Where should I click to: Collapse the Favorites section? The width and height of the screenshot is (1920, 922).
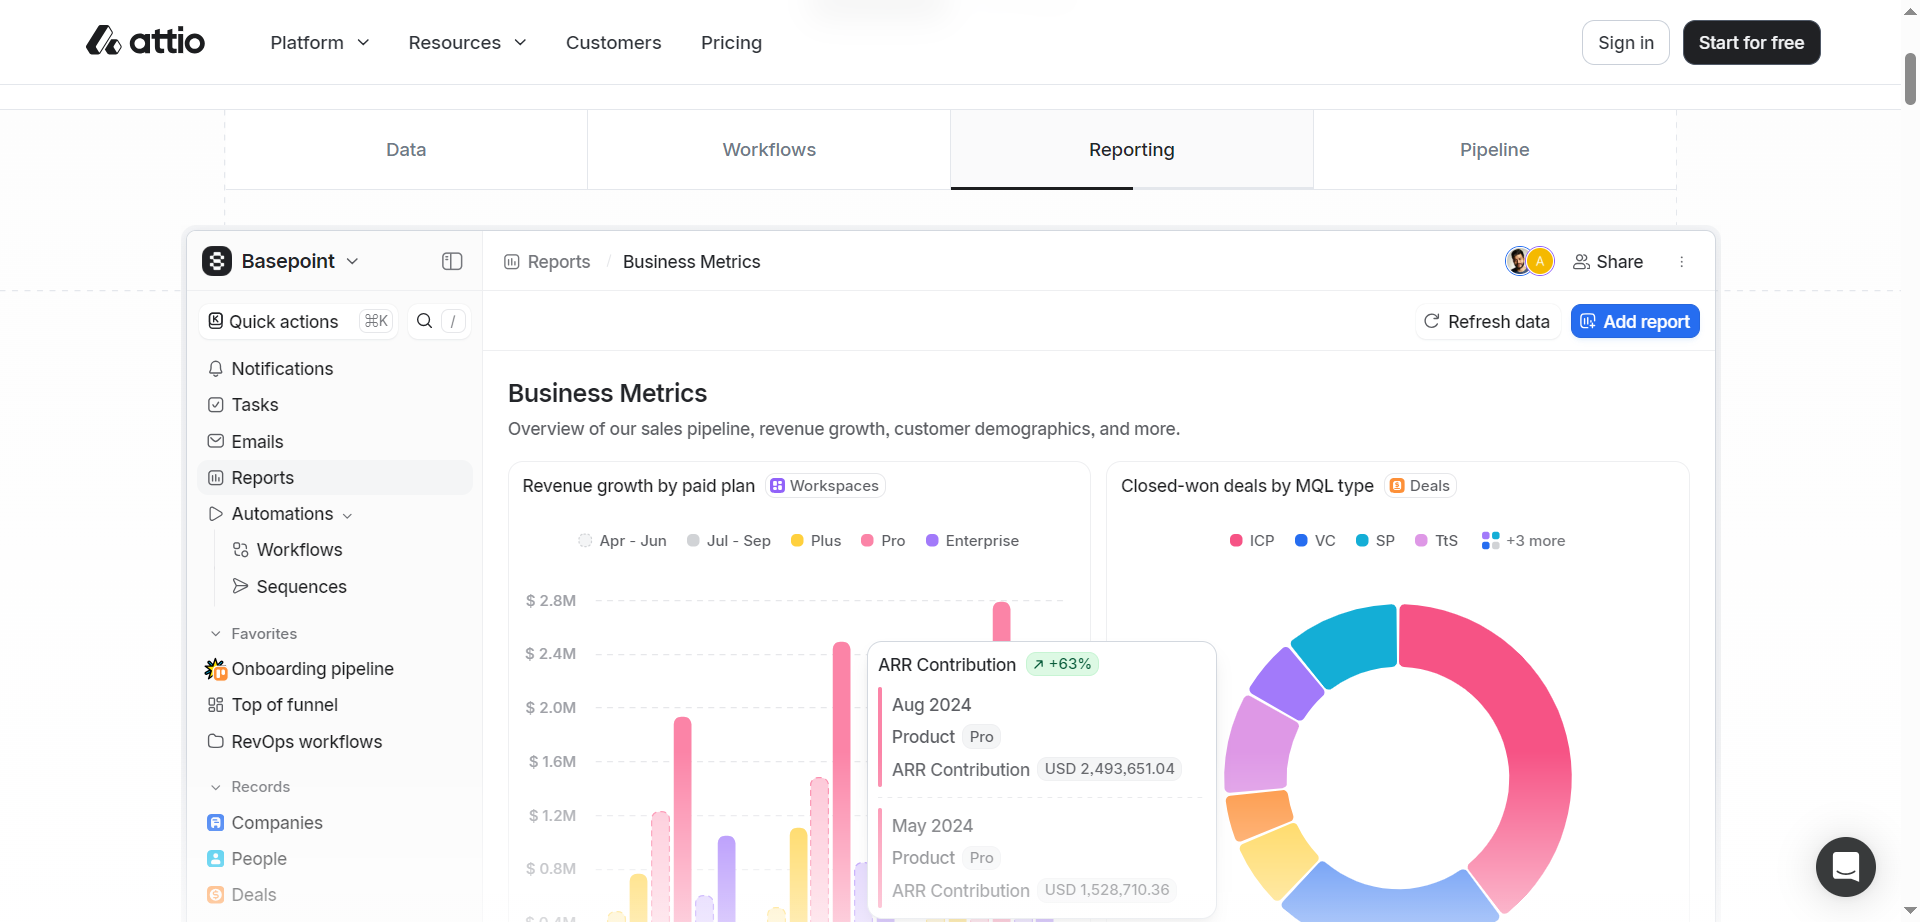click(x=215, y=634)
